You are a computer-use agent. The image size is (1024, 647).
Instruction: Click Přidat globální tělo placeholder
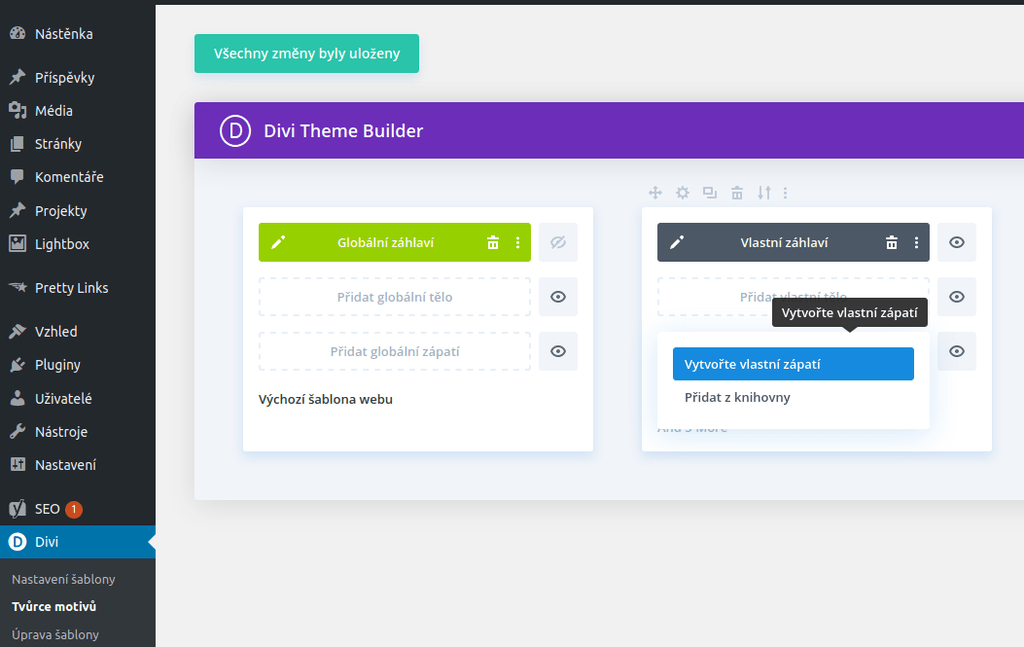point(394,297)
